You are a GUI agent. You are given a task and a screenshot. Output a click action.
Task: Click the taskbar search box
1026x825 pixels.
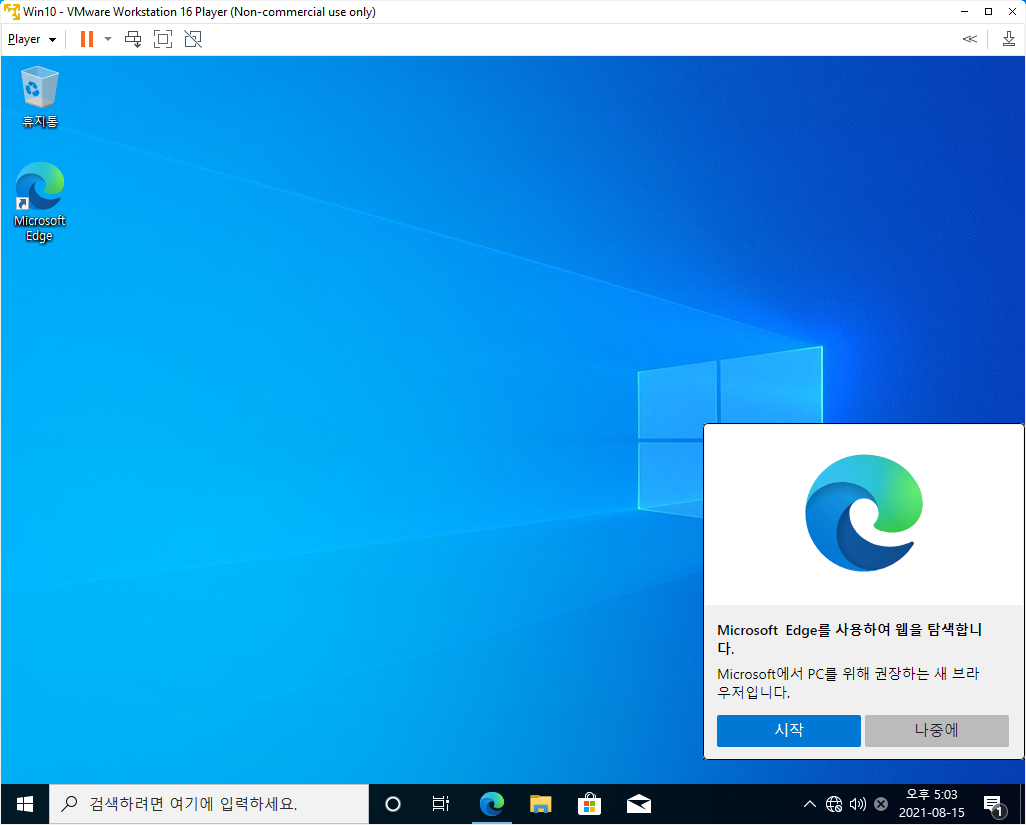pyautogui.click(x=209, y=804)
